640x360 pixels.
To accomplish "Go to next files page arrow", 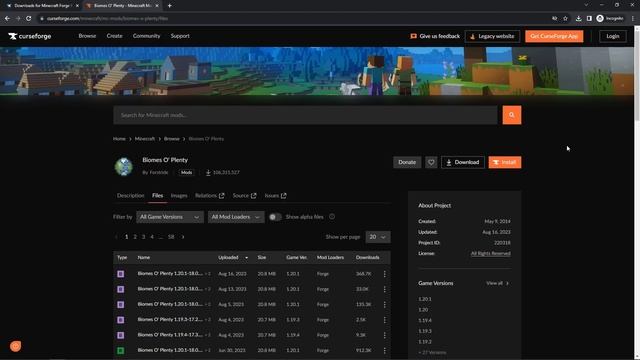I will 183,237.
